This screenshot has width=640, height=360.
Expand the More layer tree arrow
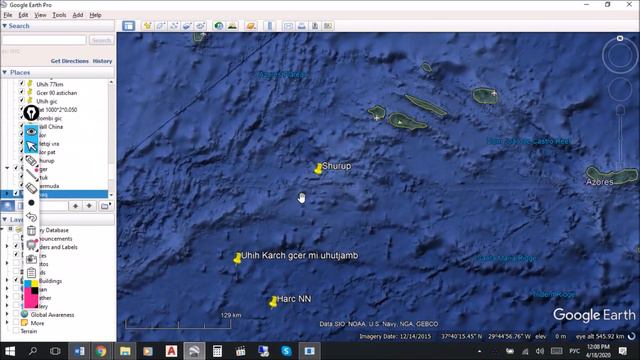[x=7, y=323]
